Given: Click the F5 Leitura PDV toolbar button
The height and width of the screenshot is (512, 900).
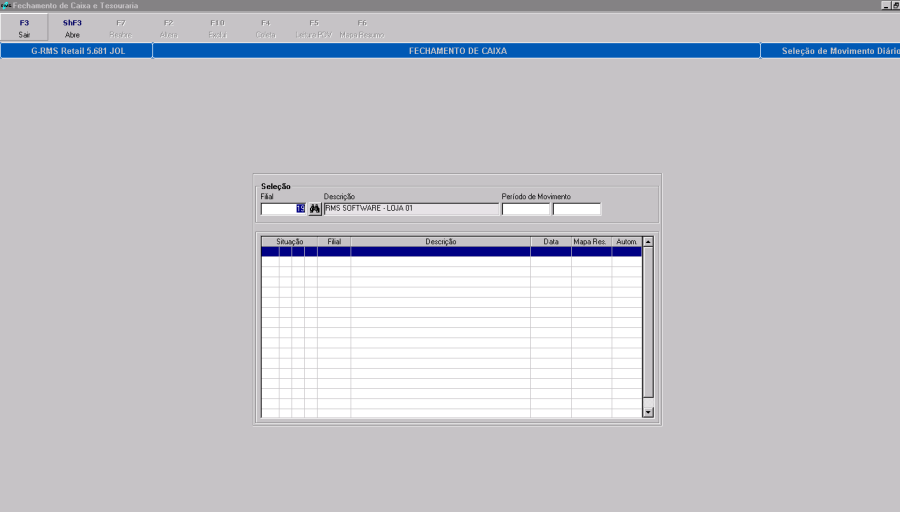Looking at the screenshot, I should (314, 28).
